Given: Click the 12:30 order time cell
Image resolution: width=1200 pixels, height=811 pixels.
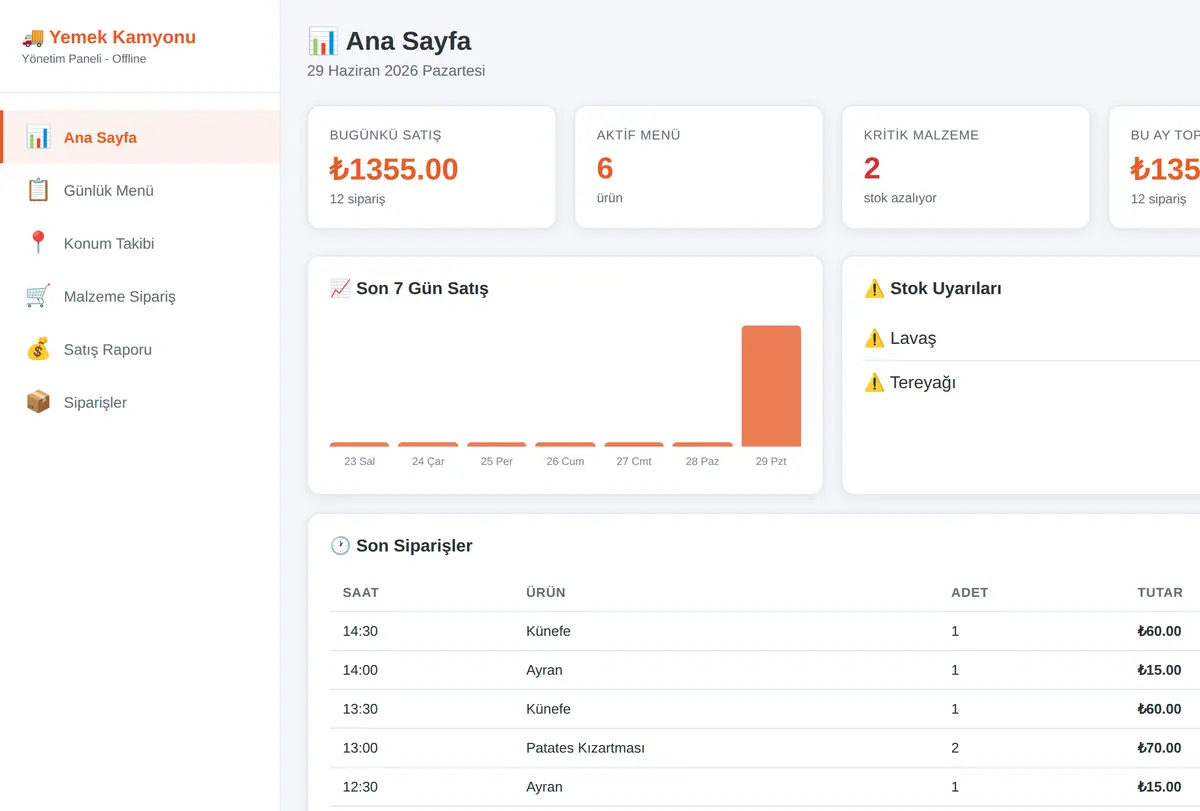Looking at the screenshot, I should coord(360,787).
